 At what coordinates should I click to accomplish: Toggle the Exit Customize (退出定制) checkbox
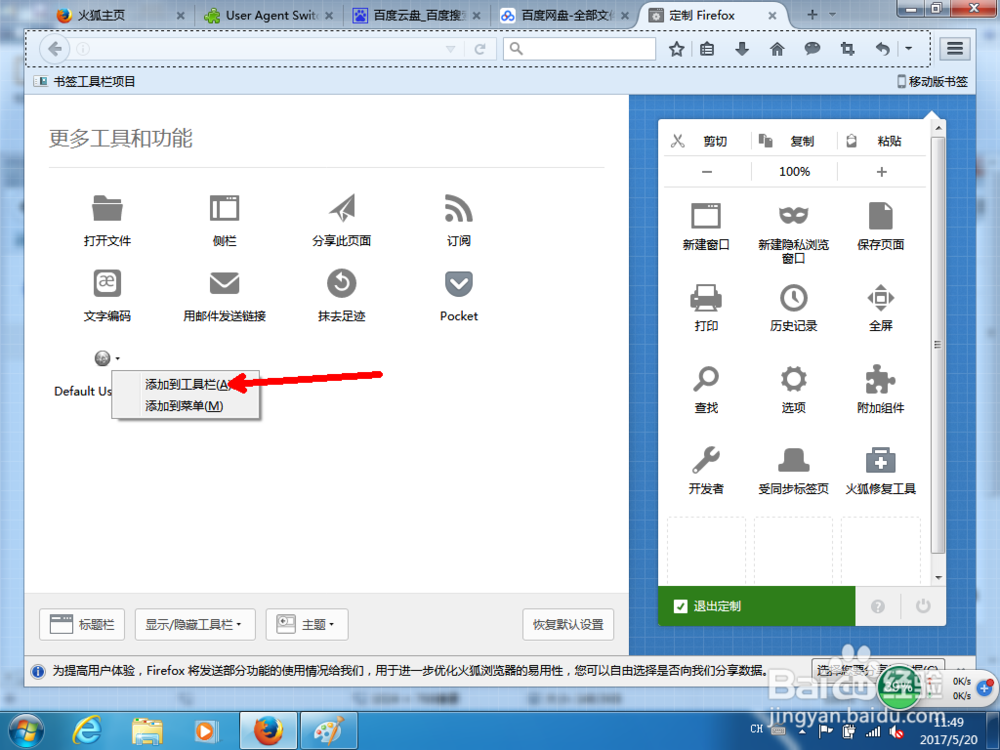pyautogui.click(x=680, y=606)
